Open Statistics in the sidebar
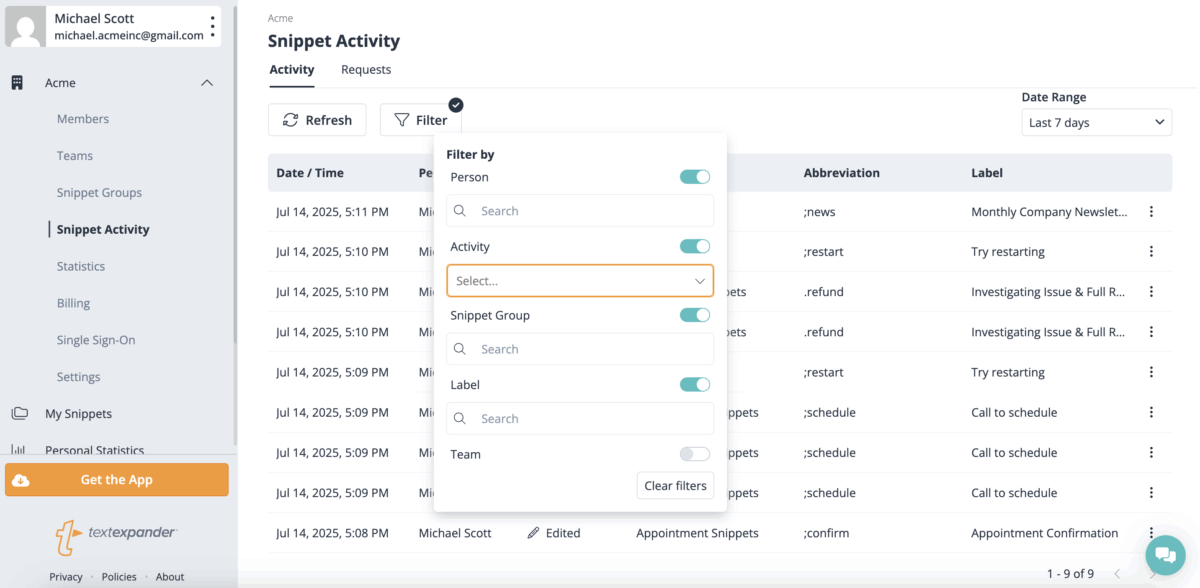This screenshot has height=588, width=1200. coord(81,266)
